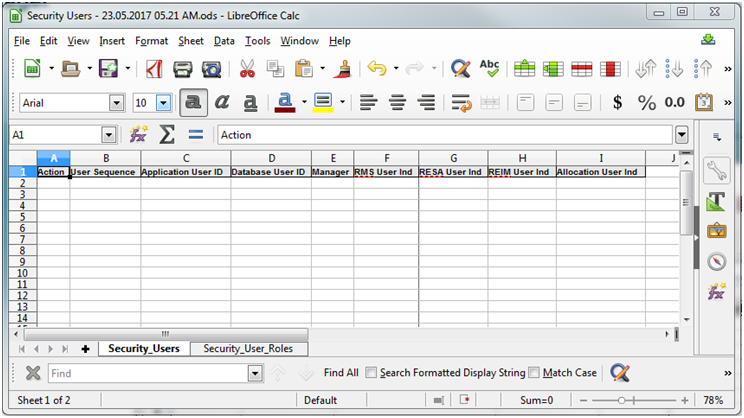Click the Print icon
744x418 pixels.
[x=183, y=69]
